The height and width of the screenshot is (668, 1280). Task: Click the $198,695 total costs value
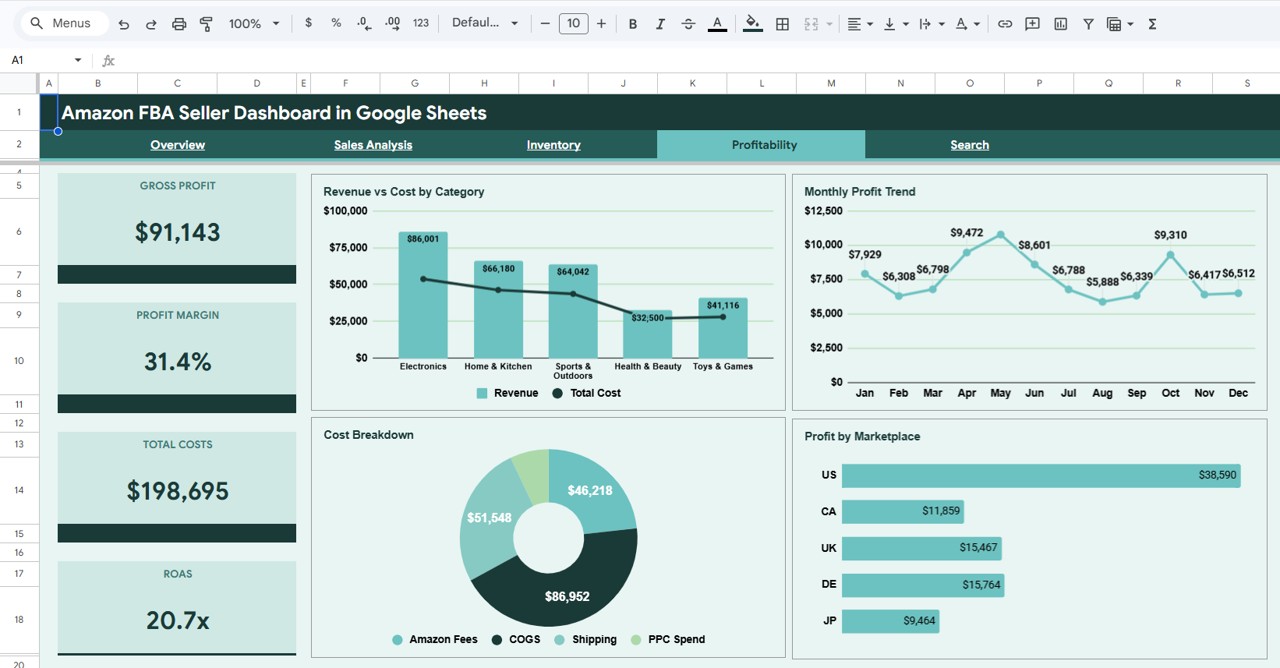pyautogui.click(x=177, y=491)
